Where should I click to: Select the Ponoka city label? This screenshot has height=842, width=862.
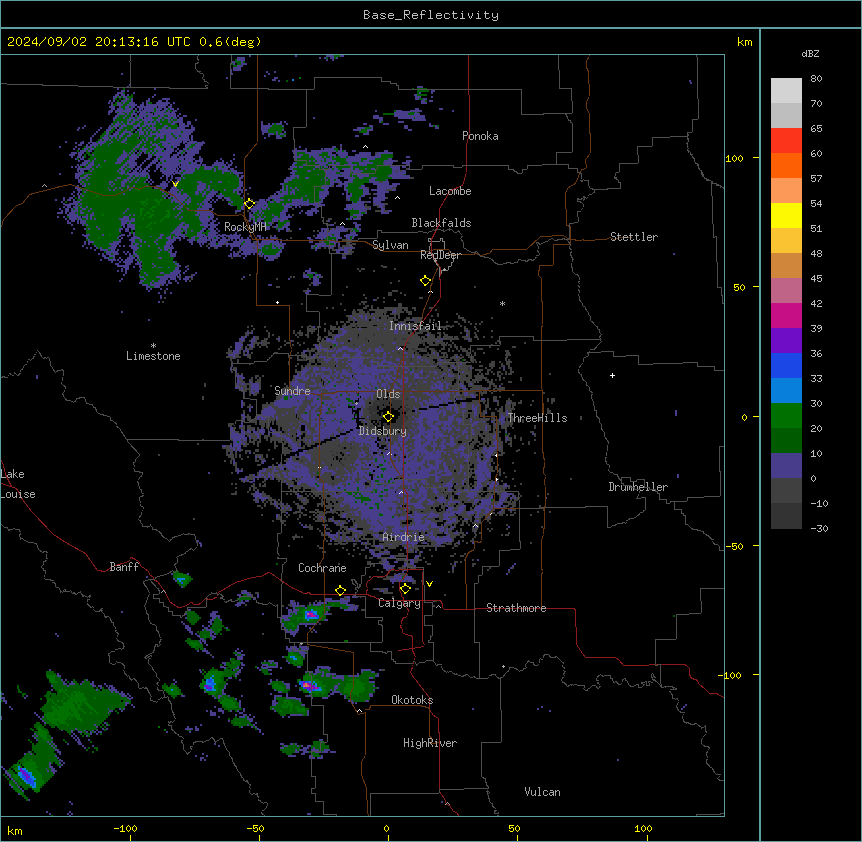[480, 136]
